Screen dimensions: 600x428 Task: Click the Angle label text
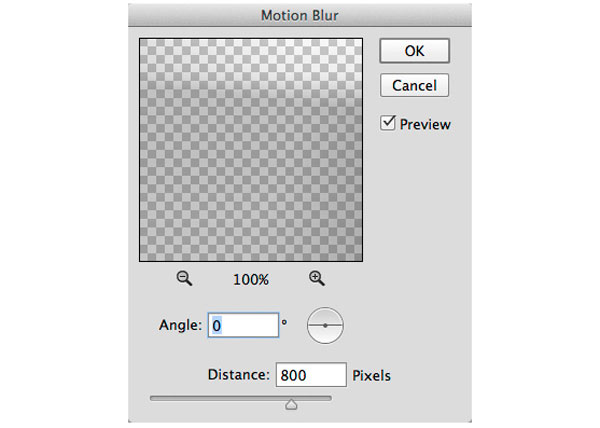180,325
